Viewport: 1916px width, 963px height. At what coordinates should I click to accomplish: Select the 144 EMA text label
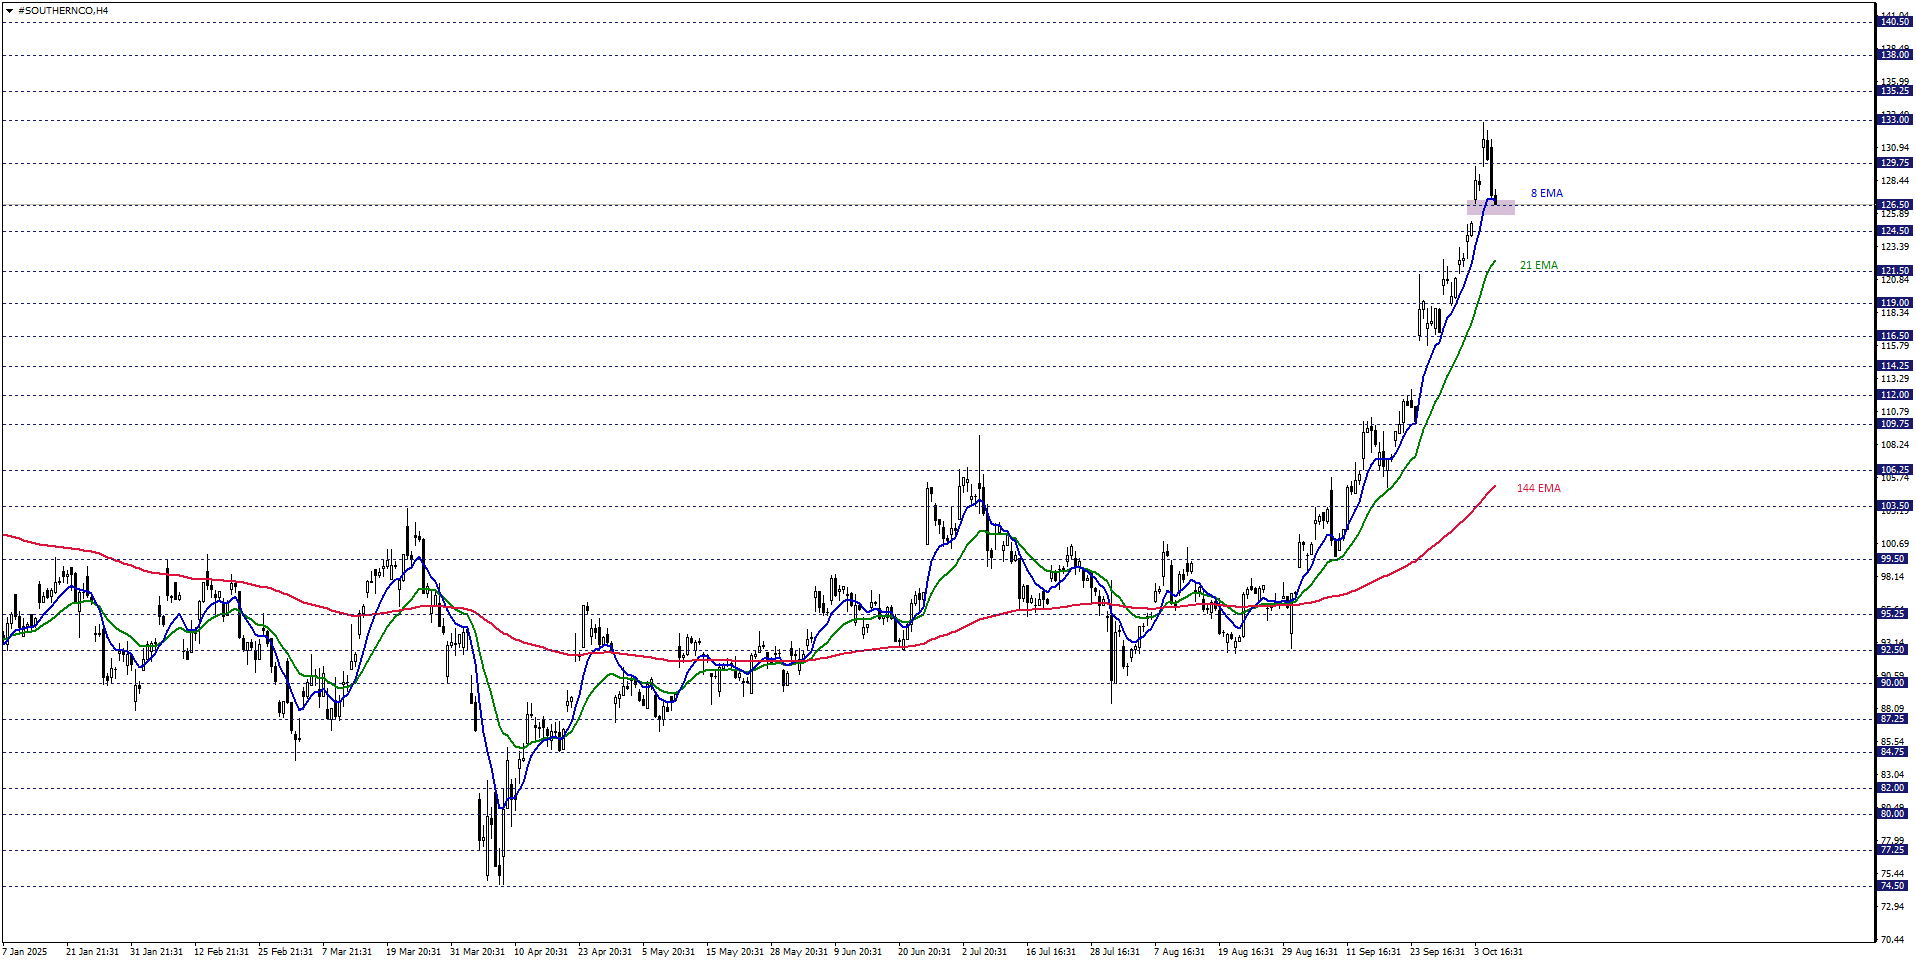click(1538, 489)
